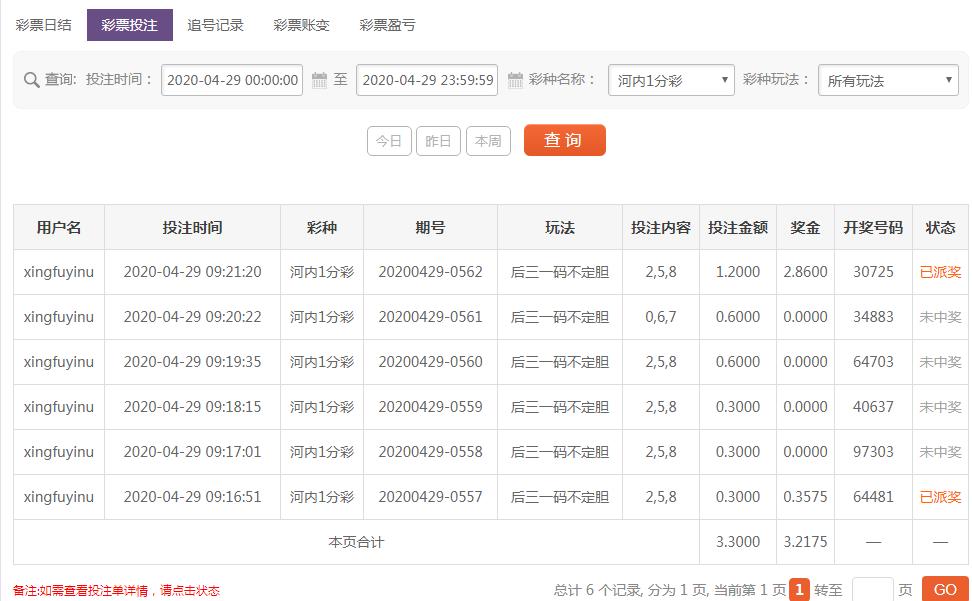Open the 彩票盈亏 tab
This screenshot has height=601, width=972.
(387, 25)
